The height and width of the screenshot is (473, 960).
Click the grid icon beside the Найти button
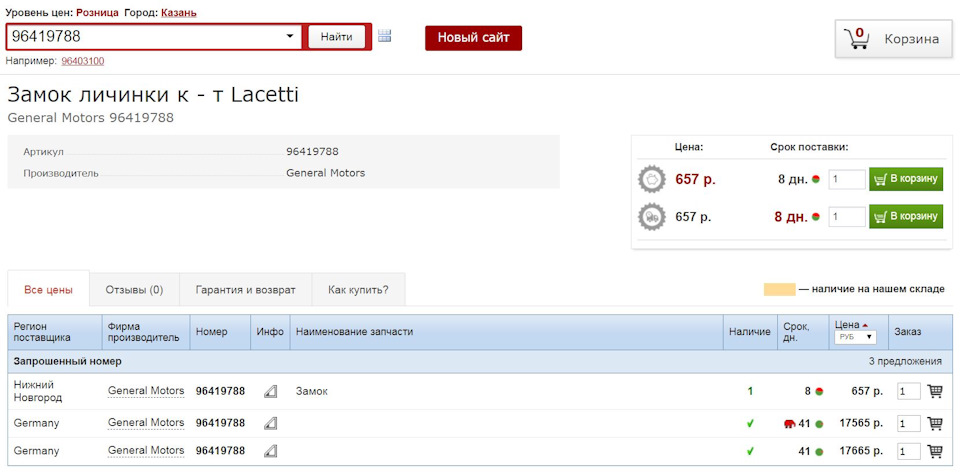(385, 37)
